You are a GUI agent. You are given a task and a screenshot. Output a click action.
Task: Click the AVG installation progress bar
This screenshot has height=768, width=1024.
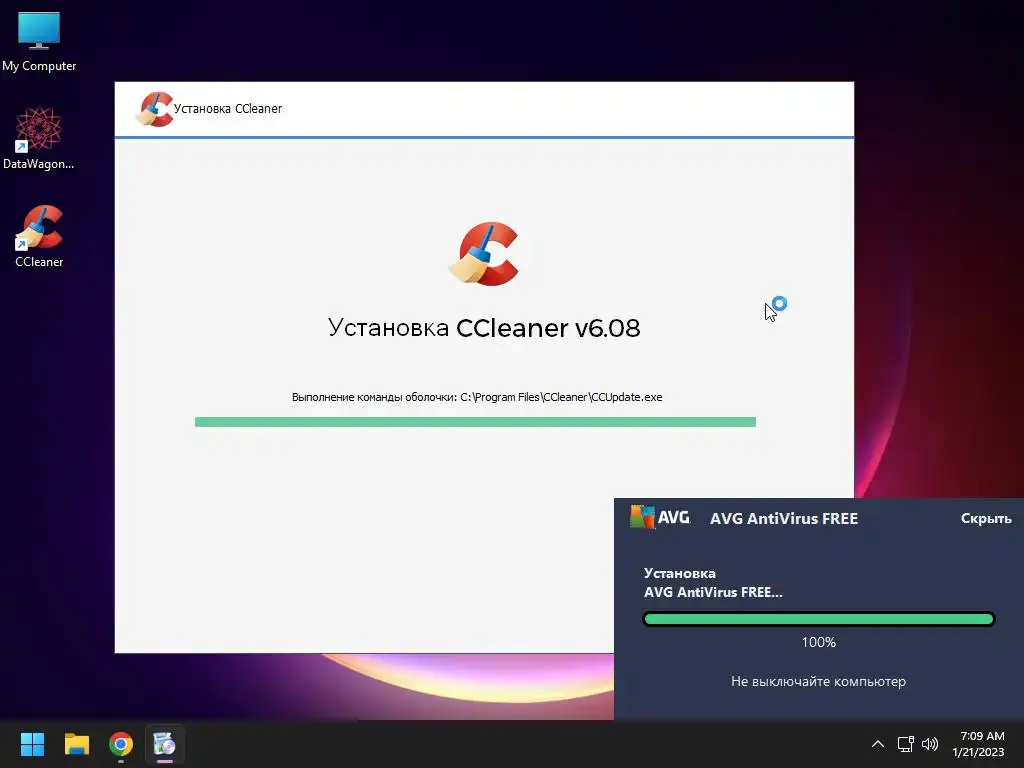click(x=819, y=618)
